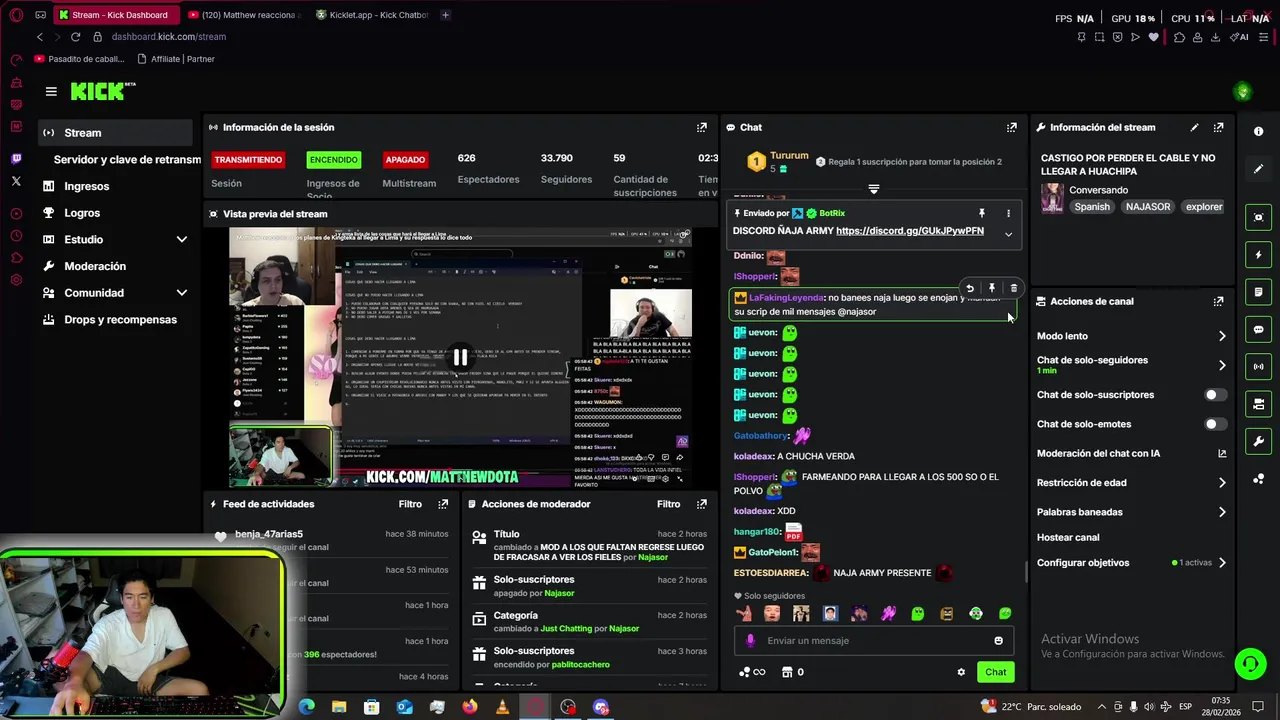Click the NAJASOR stream tag

tap(1148, 207)
